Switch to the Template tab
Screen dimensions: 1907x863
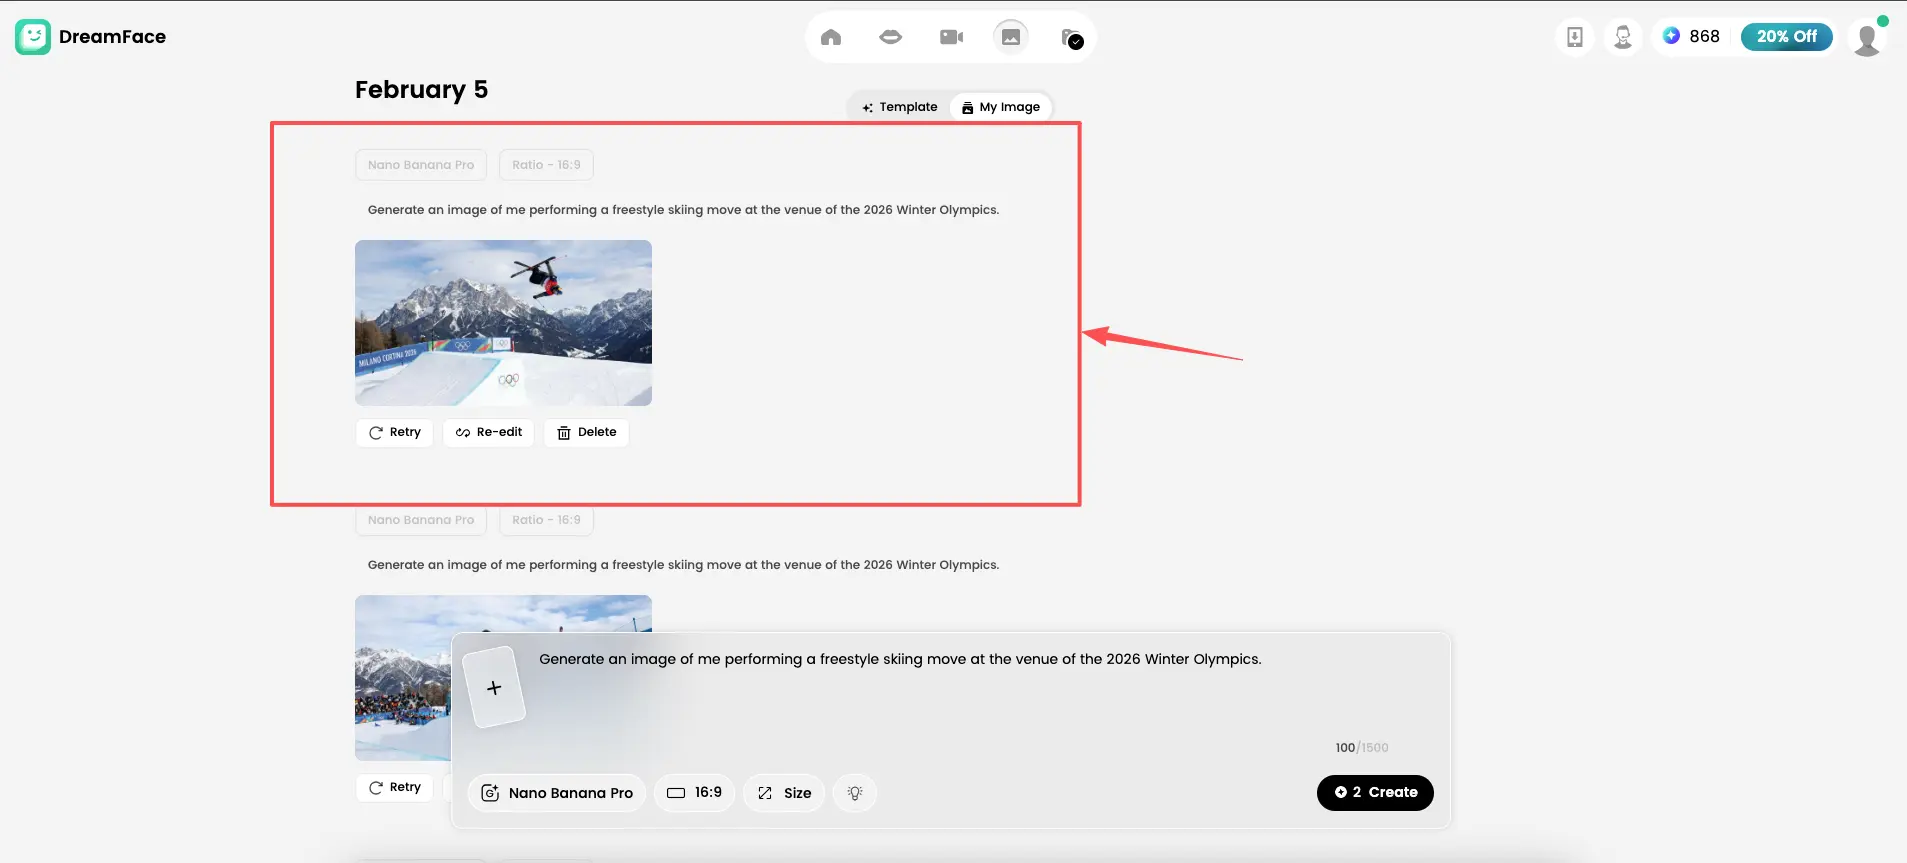(899, 107)
